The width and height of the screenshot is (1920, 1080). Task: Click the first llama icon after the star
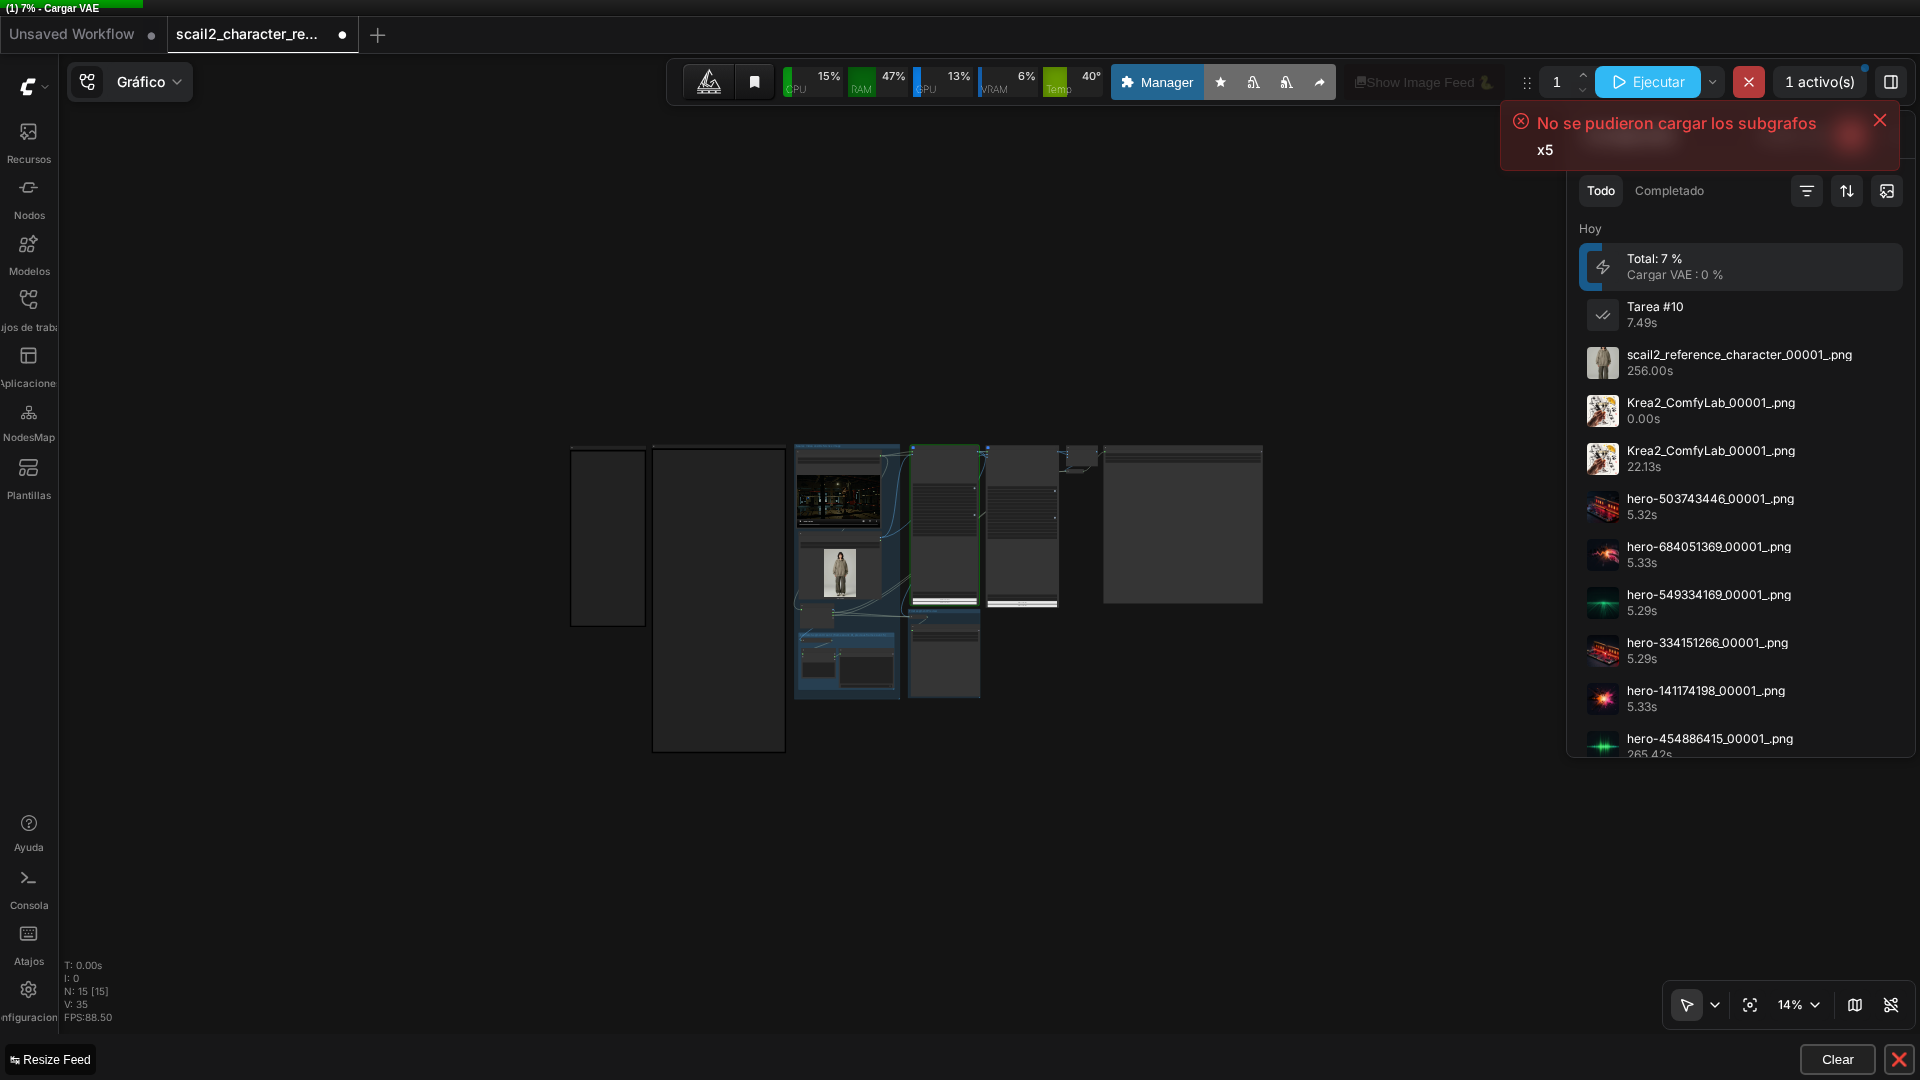pyautogui.click(x=1253, y=82)
